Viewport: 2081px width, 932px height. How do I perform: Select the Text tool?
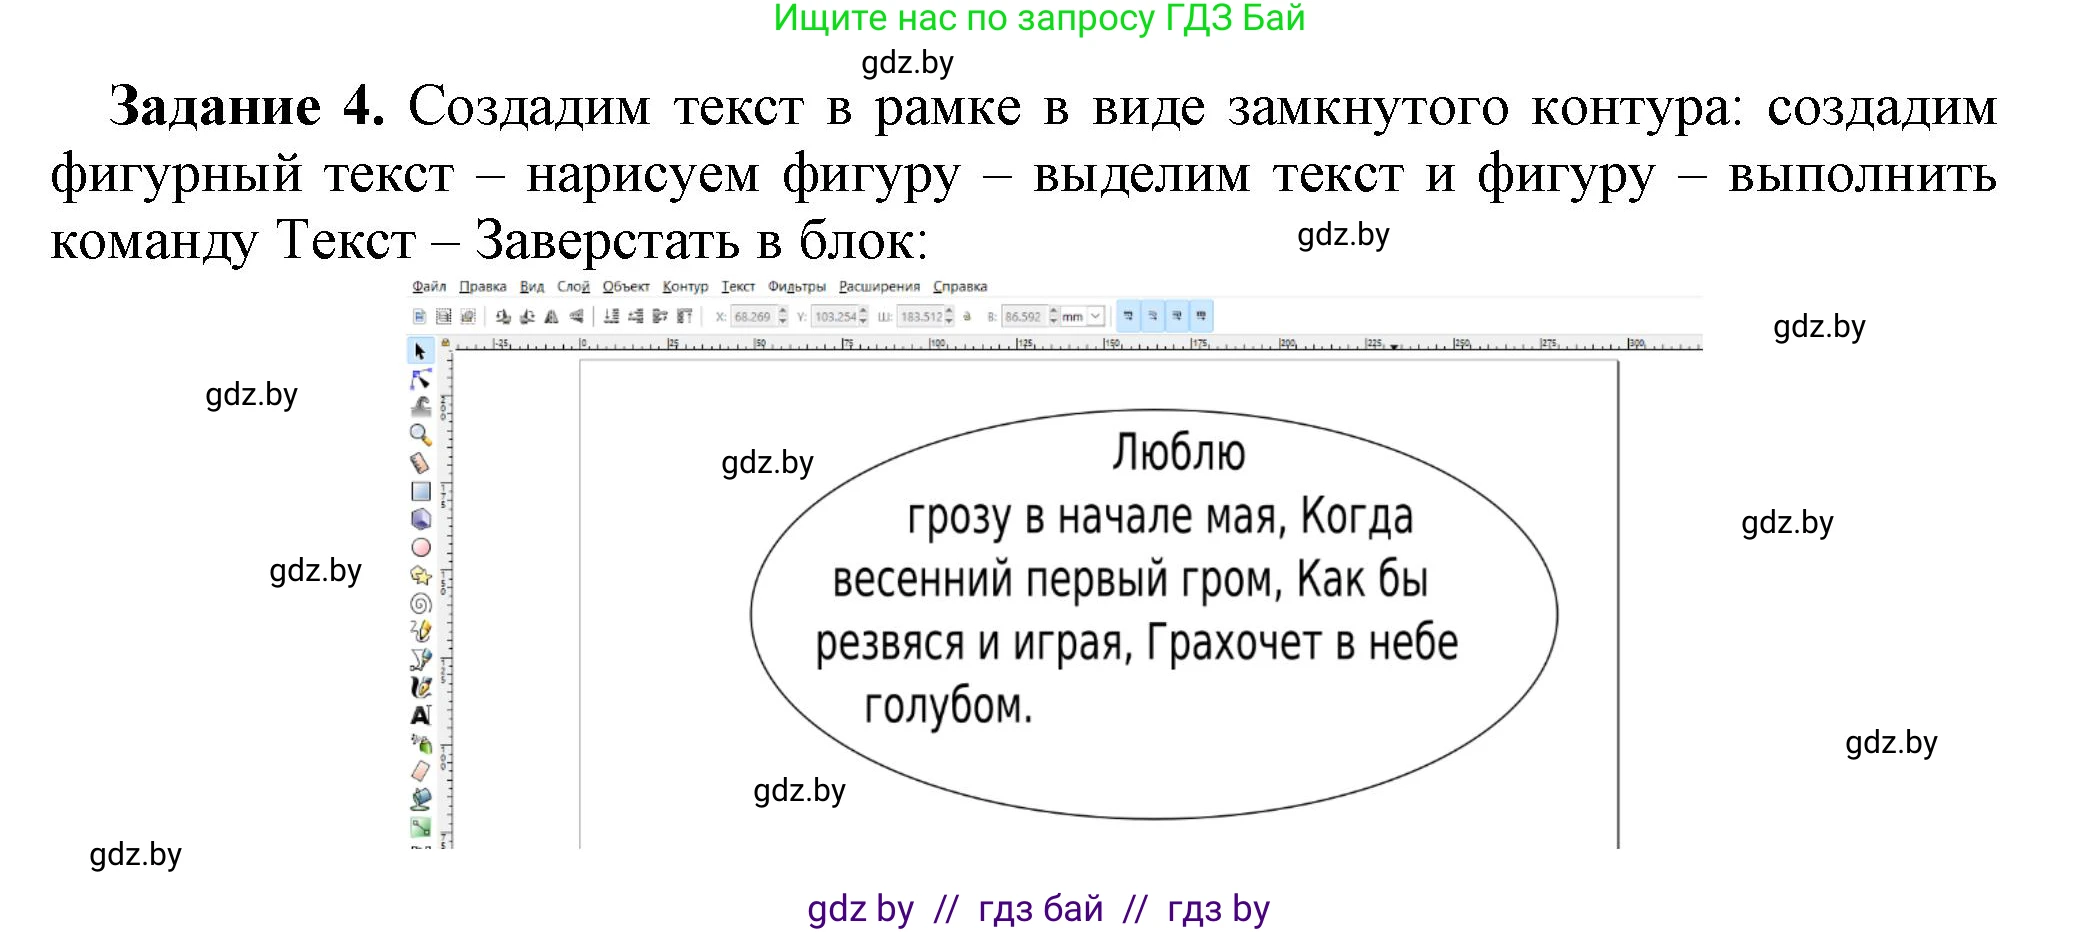[420, 716]
